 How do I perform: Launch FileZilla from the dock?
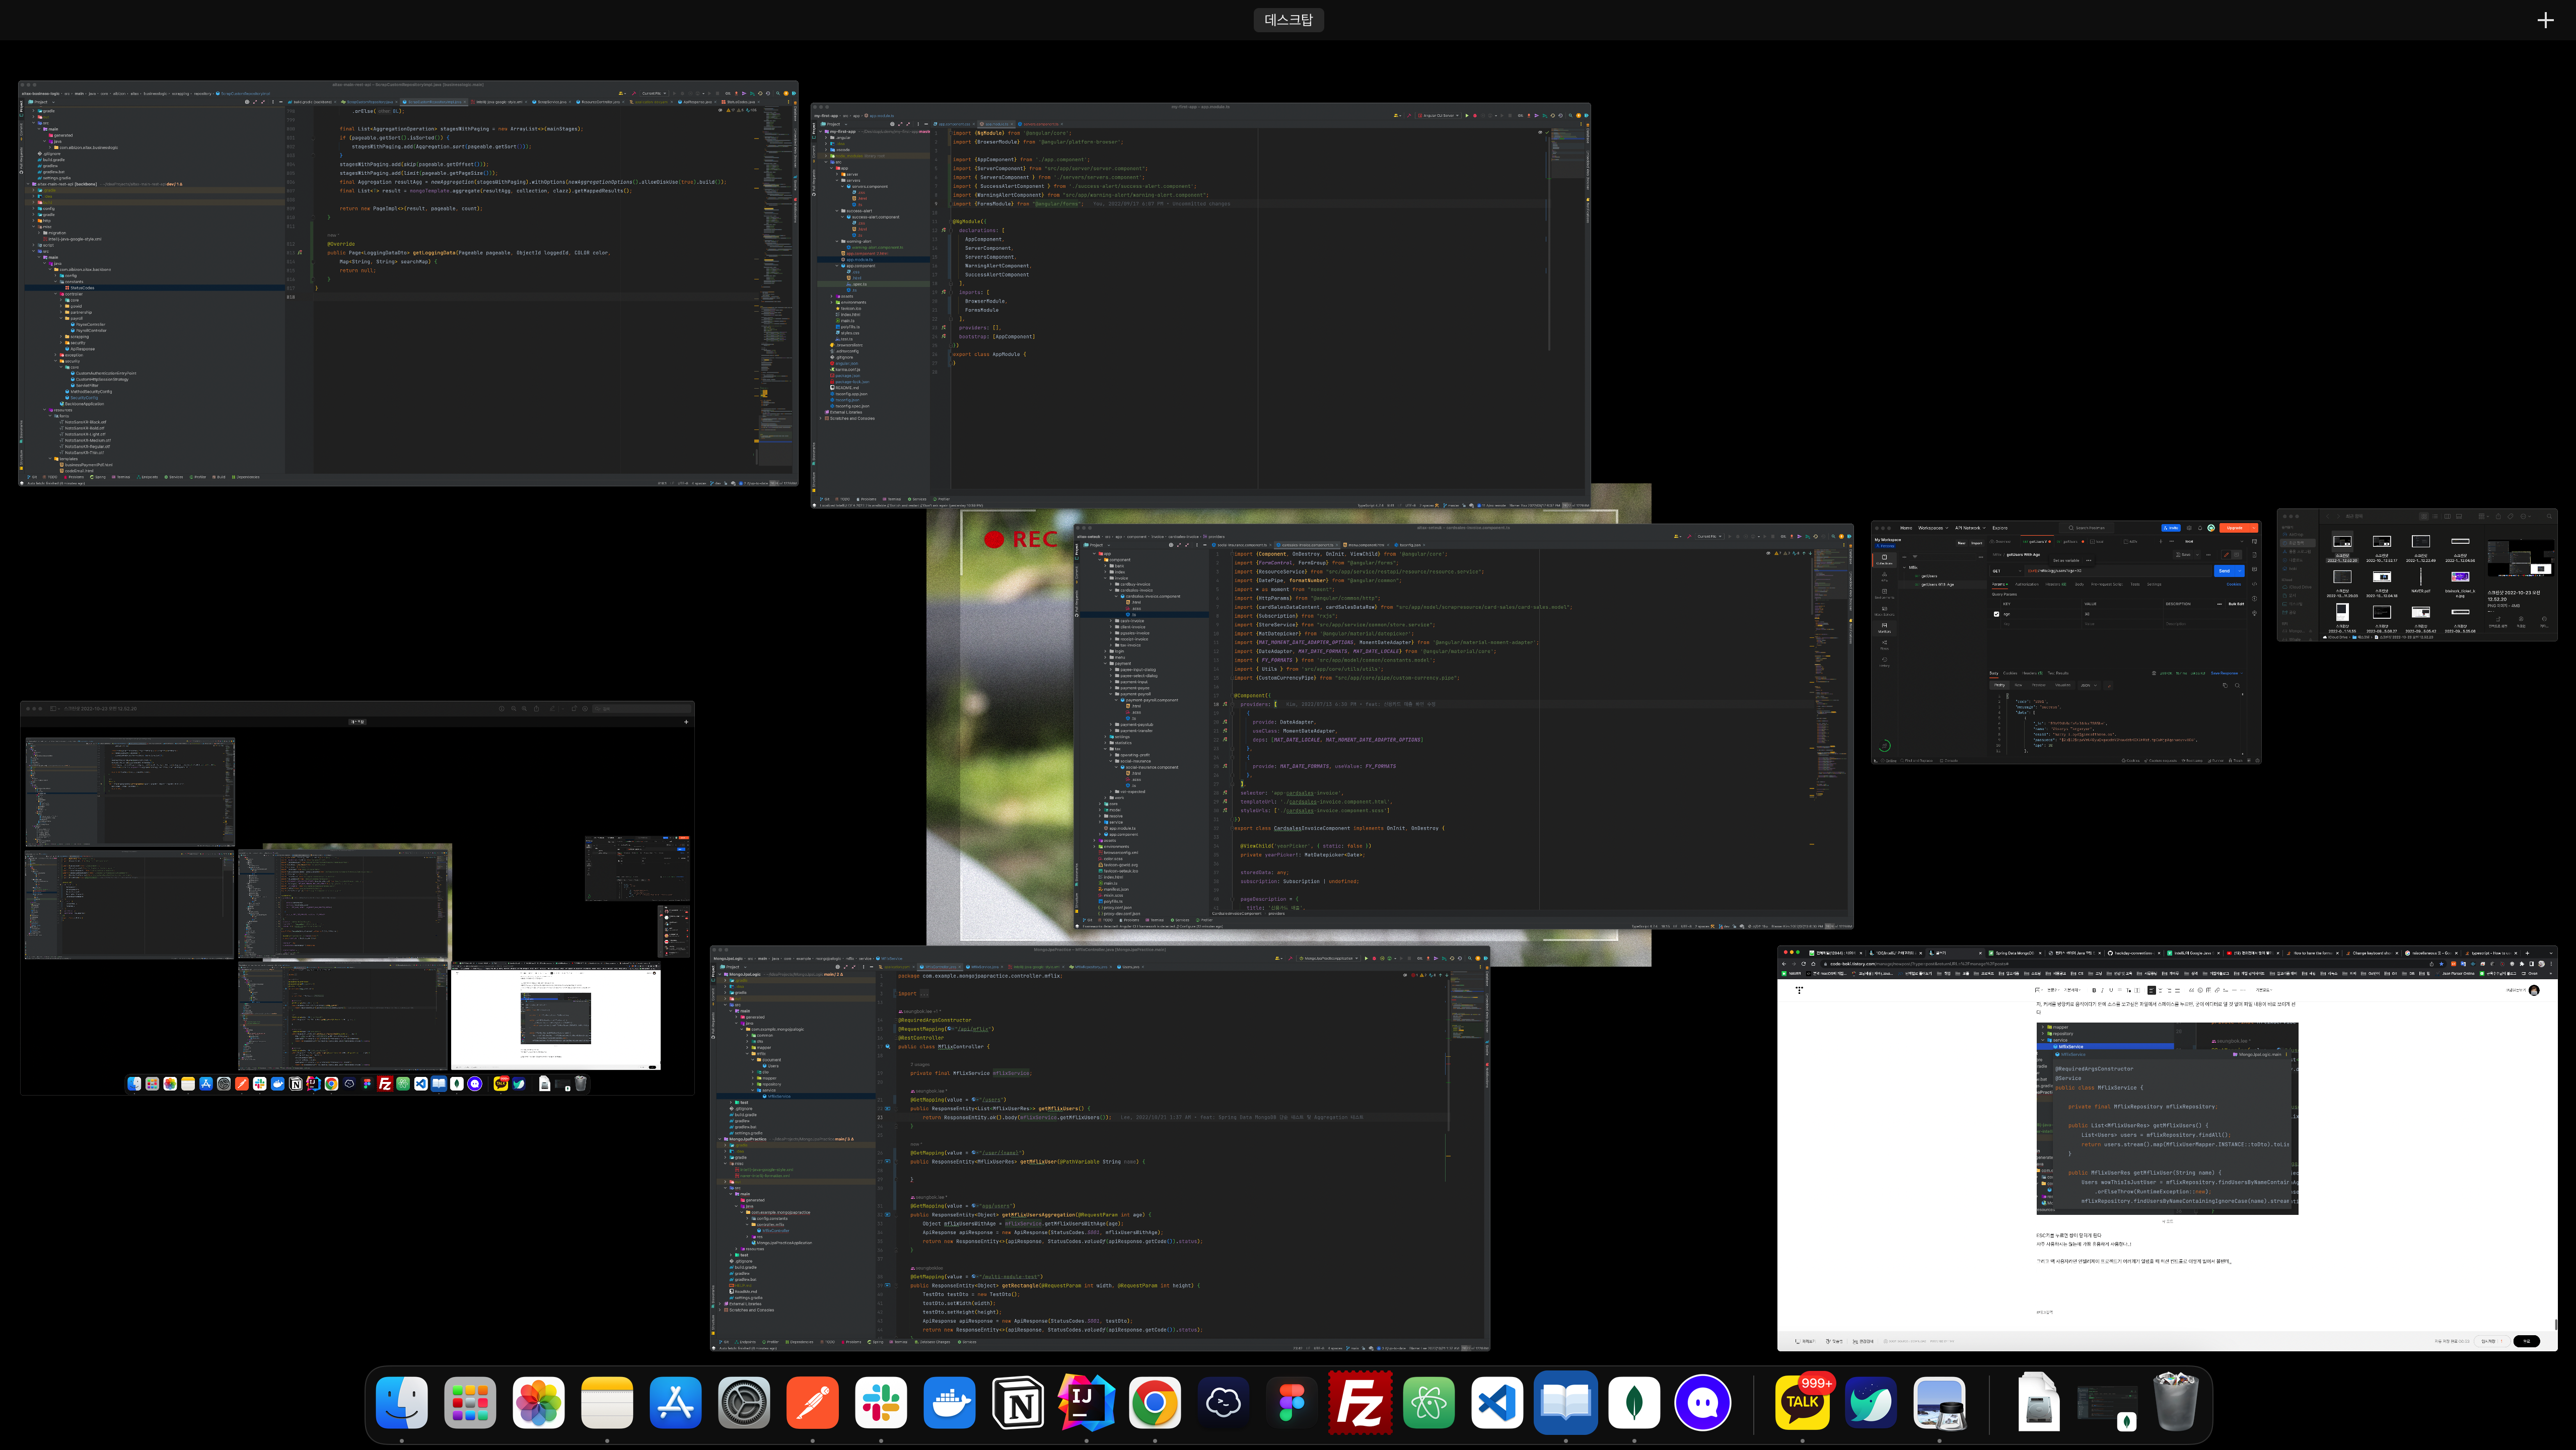coord(1360,1403)
